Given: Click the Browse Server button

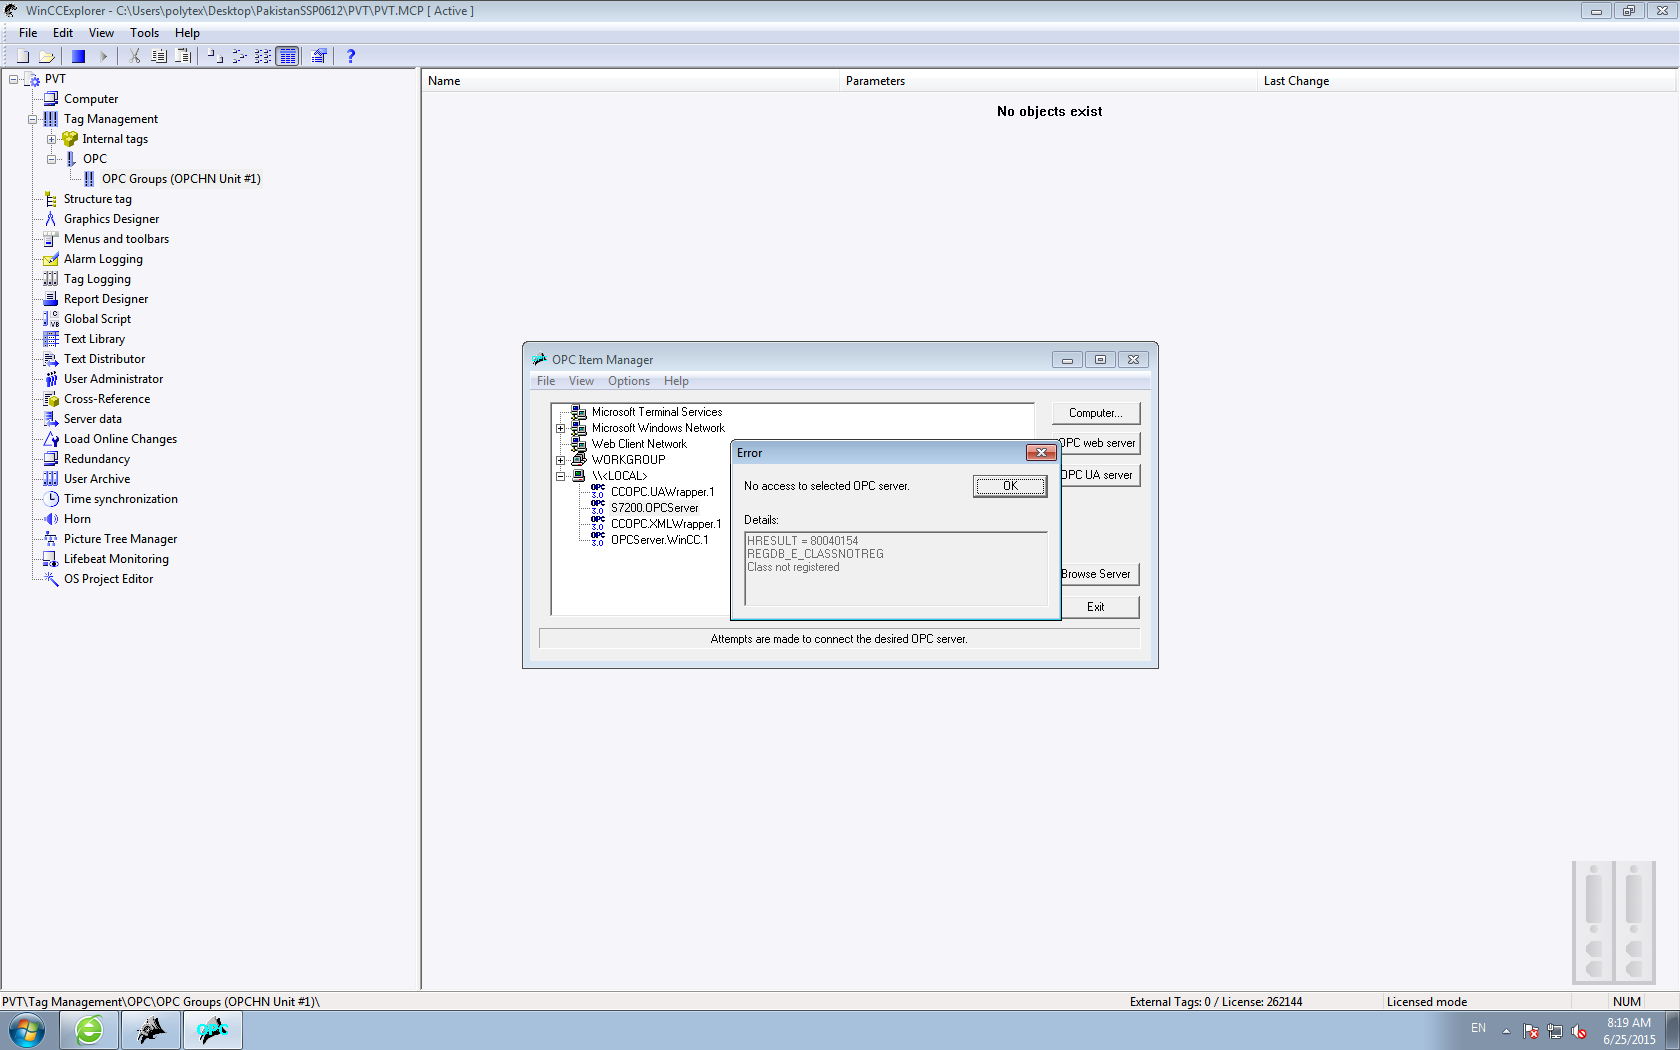Looking at the screenshot, I should coord(1100,574).
